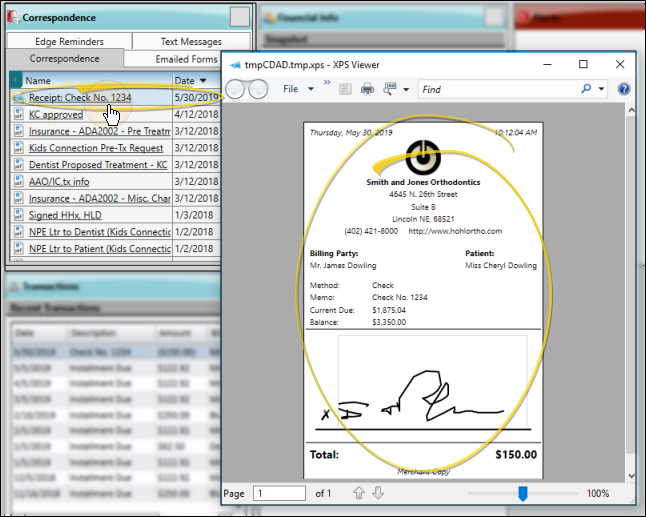Click the document outline icon in toolbar
The width and height of the screenshot is (646, 517).
pyautogui.click(x=345, y=89)
